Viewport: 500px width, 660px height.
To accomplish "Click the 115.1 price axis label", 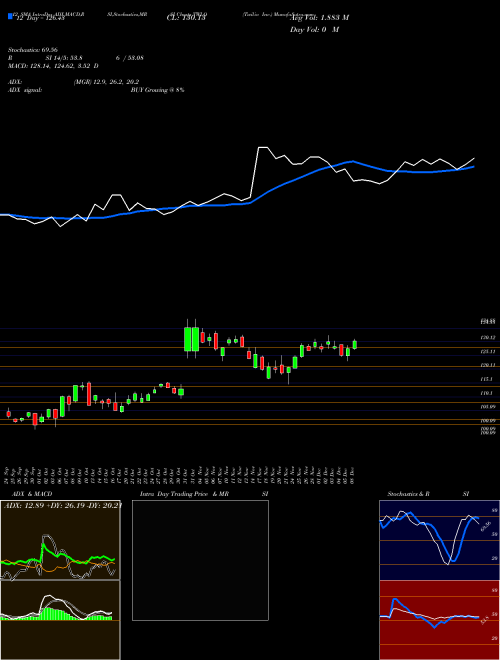I will coord(487,379).
